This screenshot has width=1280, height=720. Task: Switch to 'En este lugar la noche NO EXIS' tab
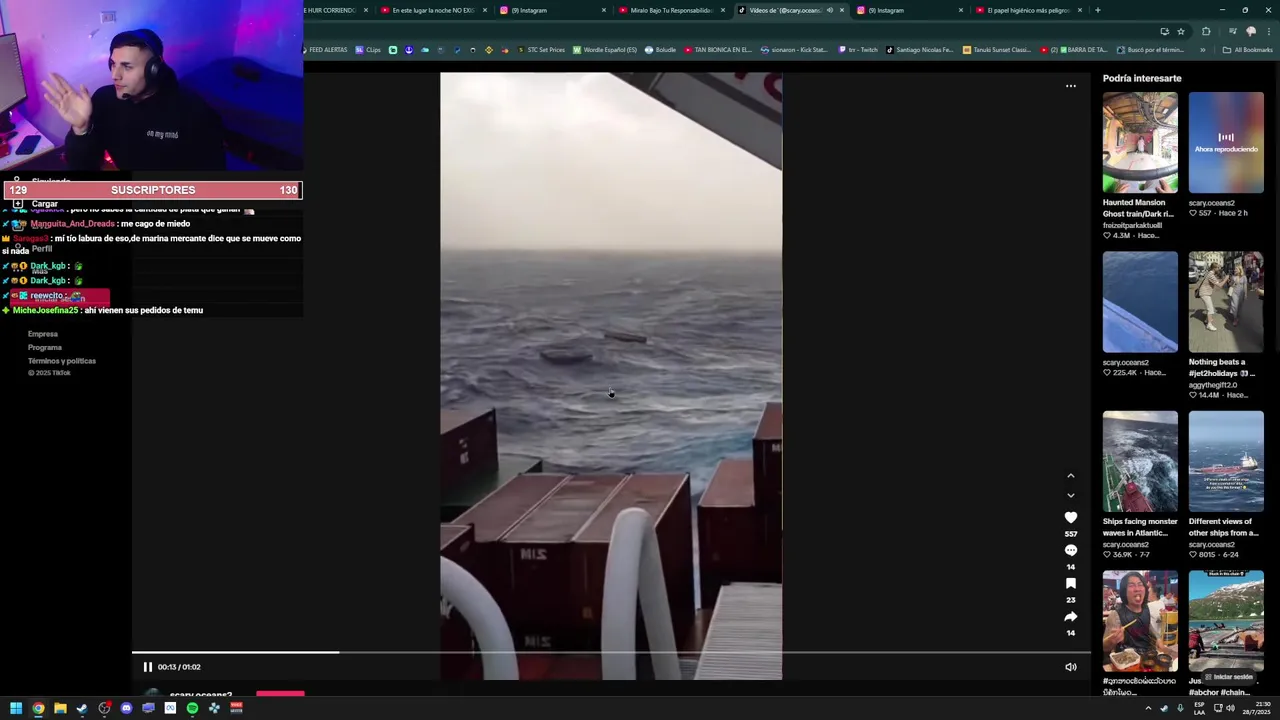433,10
